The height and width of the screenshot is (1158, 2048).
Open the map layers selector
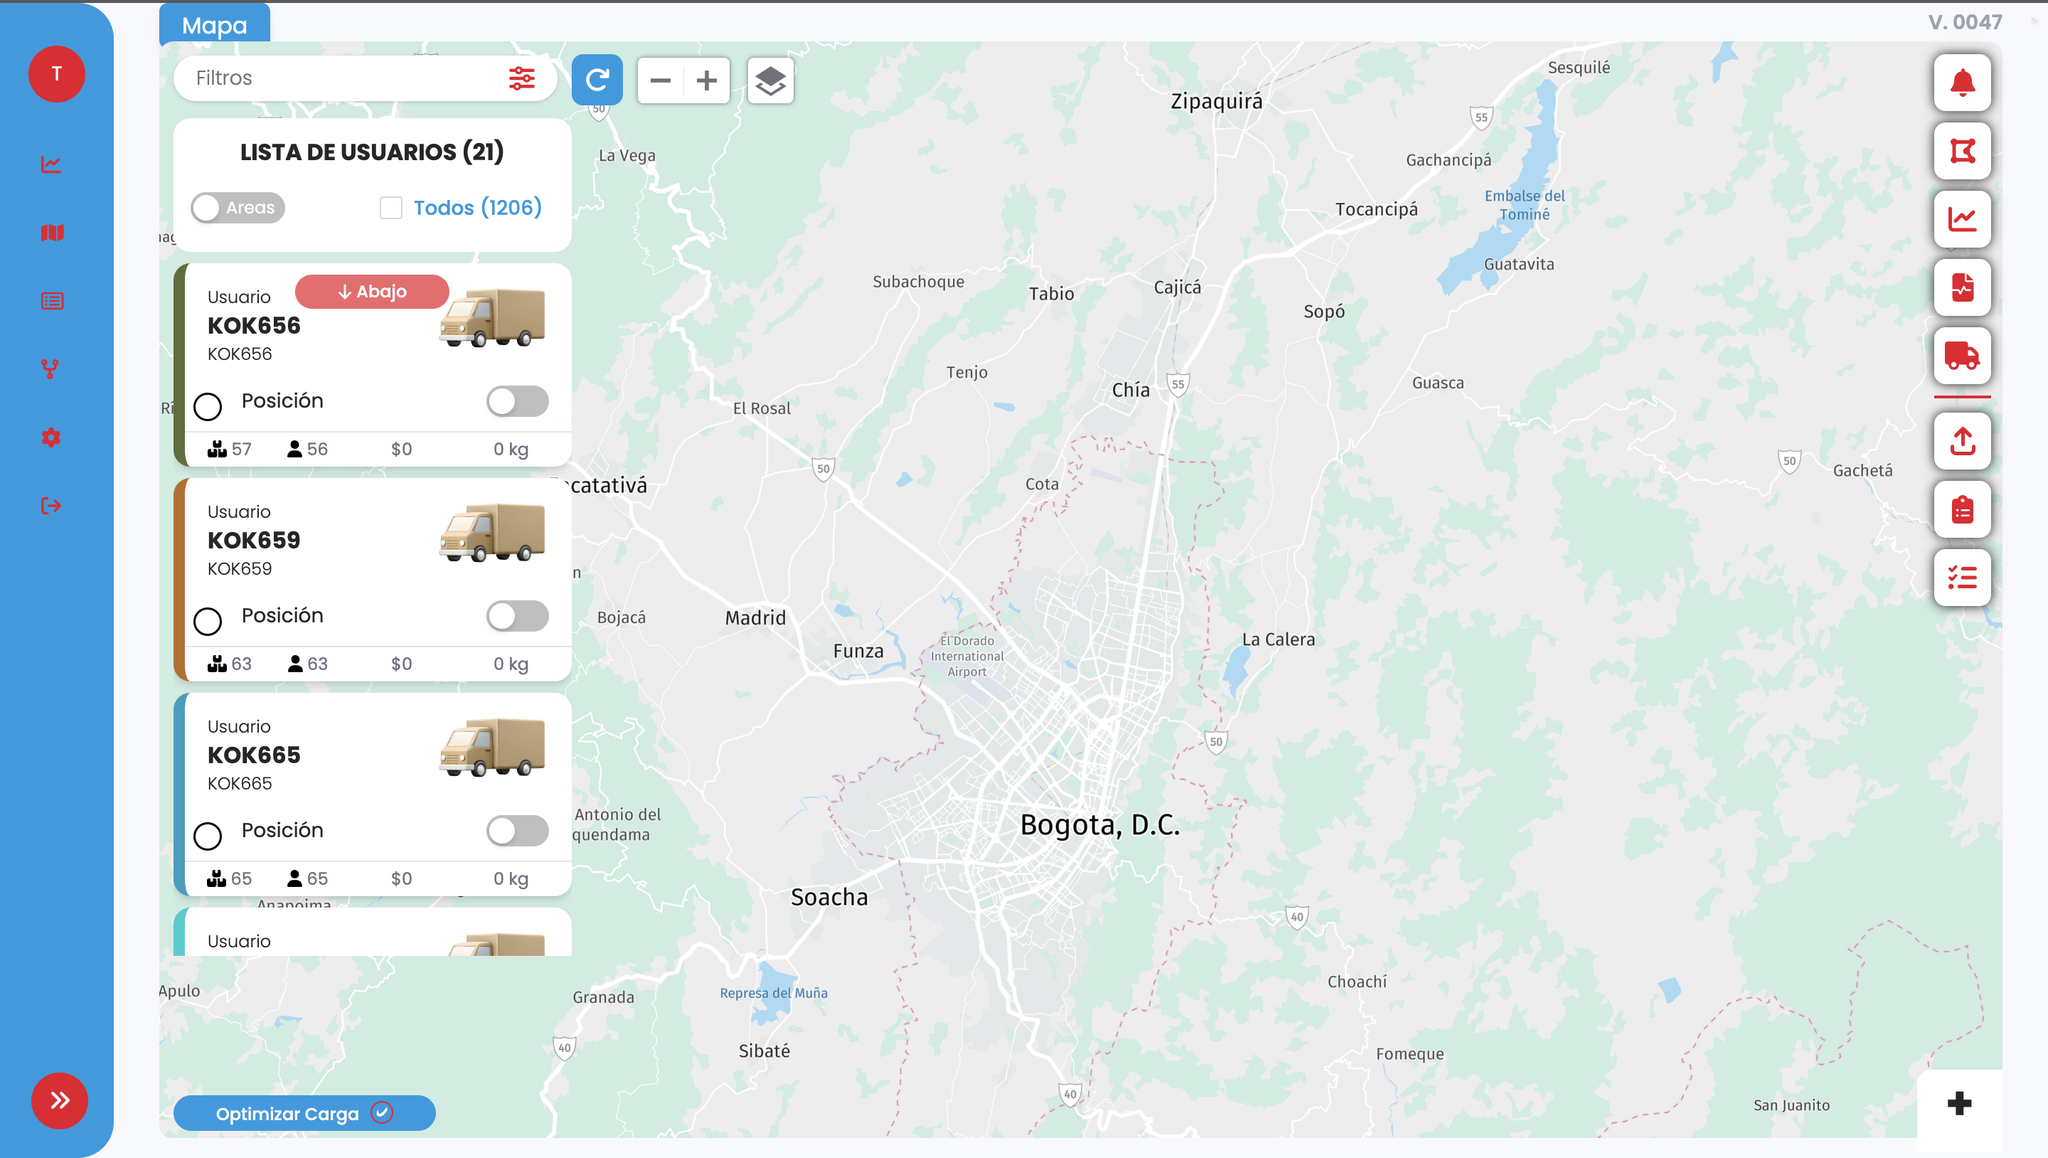coord(770,80)
